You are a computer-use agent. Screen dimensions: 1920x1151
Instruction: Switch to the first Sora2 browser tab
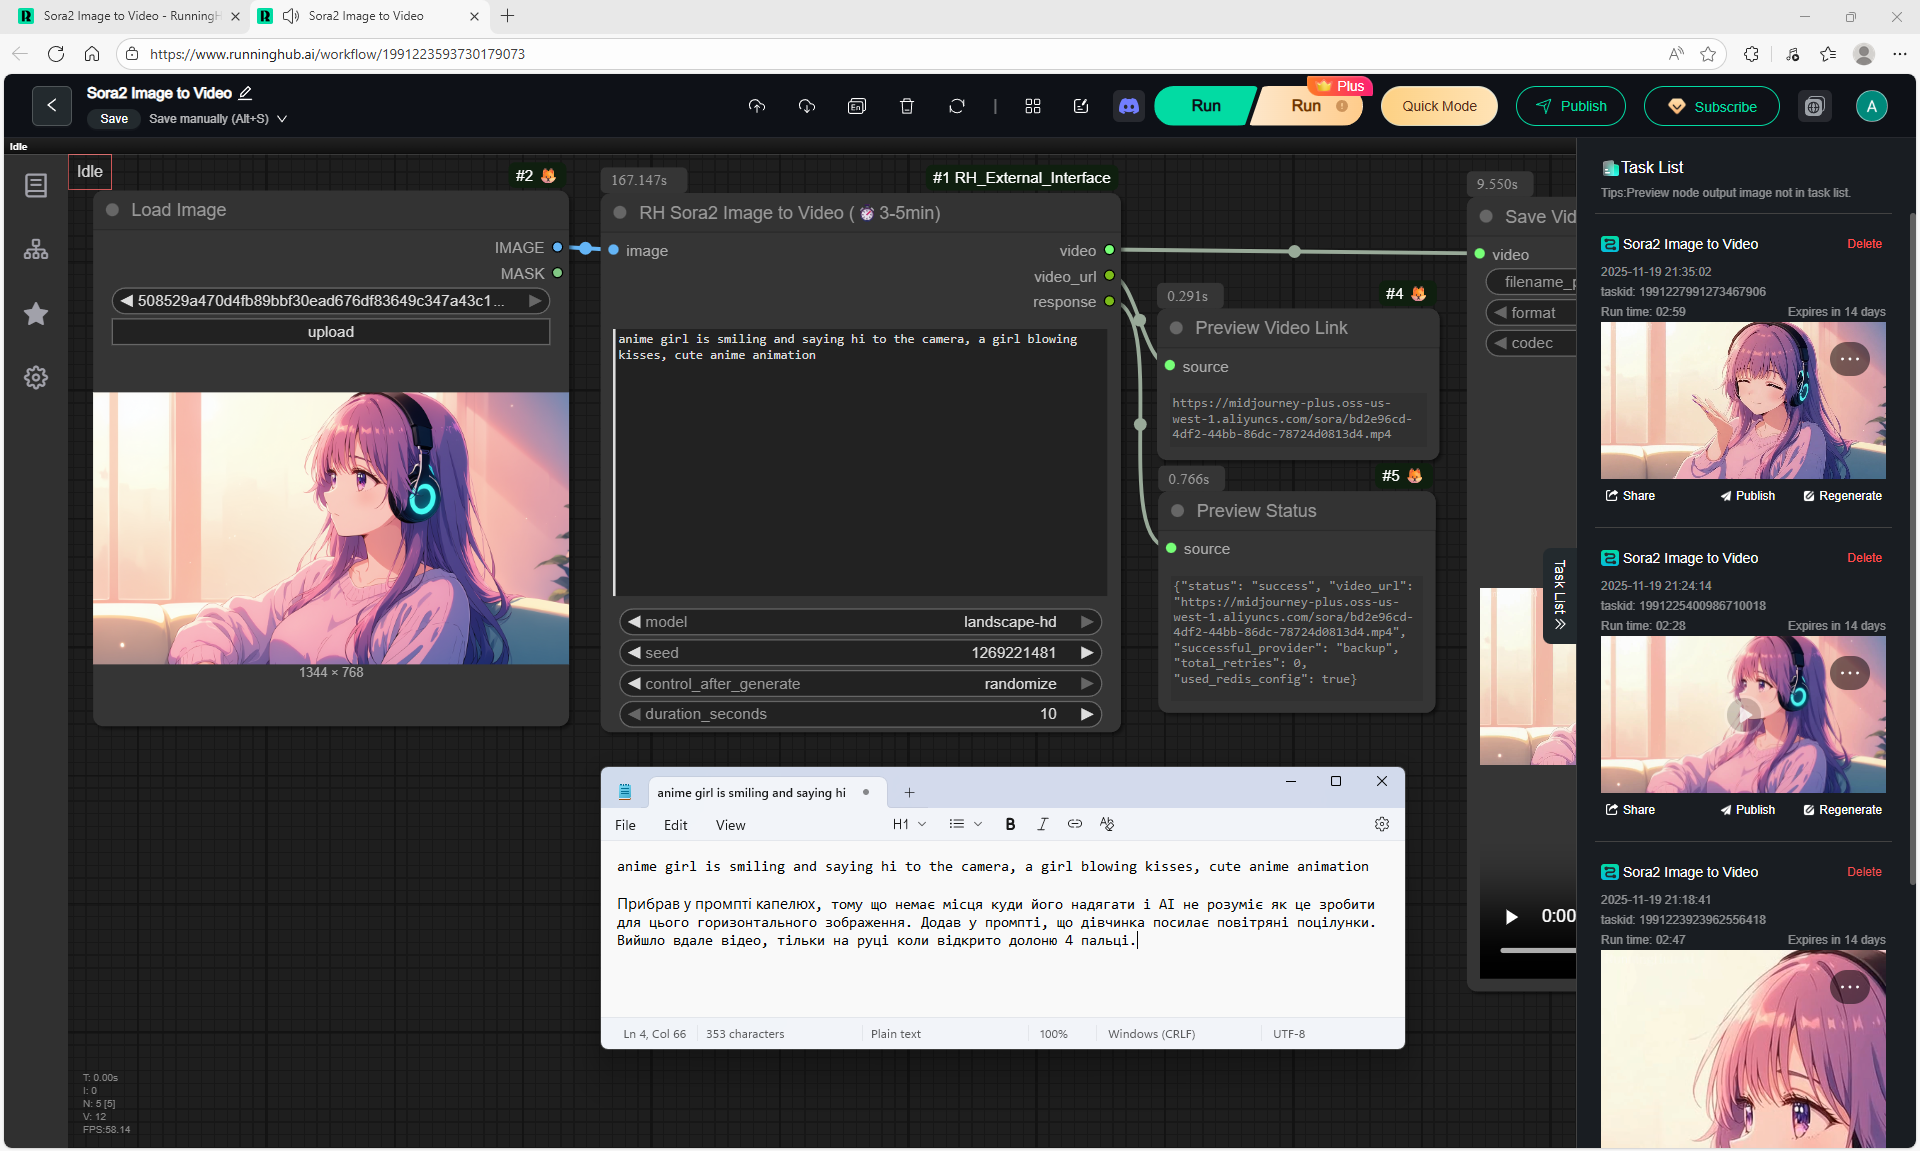[x=128, y=16]
